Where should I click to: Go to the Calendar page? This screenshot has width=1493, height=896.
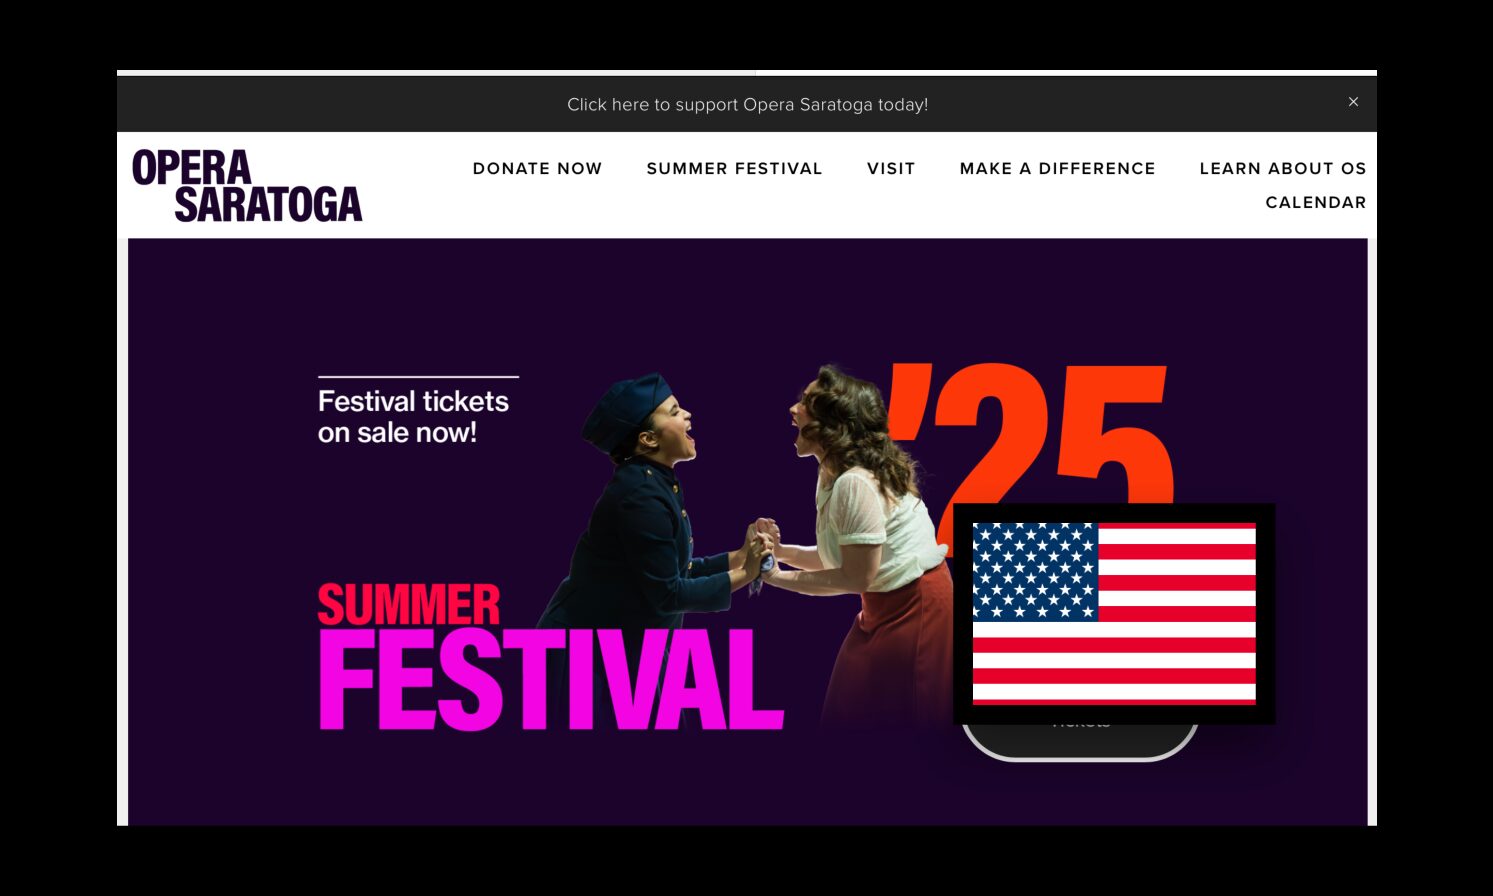1316,202
